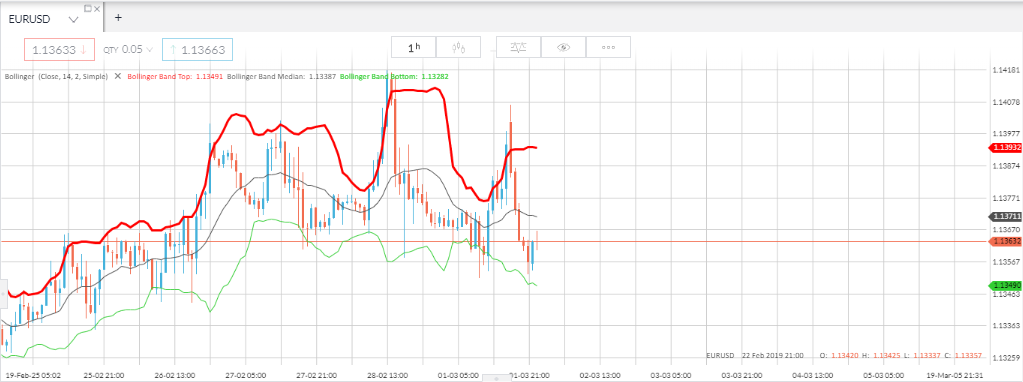Remove the Bollinger indicator with X
The height and width of the screenshot is (382, 1023).
tap(118, 76)
